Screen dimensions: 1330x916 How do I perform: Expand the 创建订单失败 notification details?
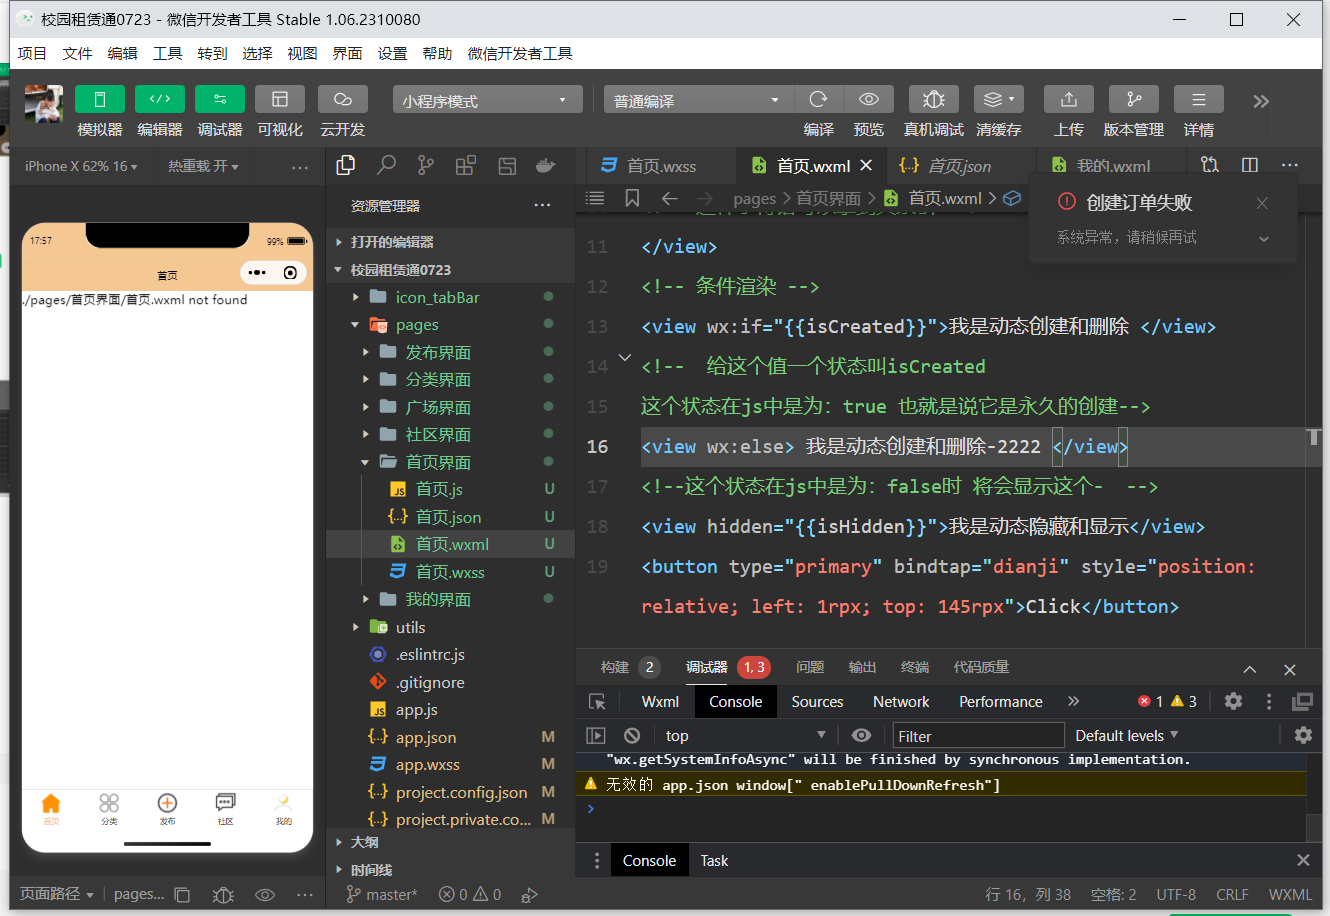tap(1264, 239)
